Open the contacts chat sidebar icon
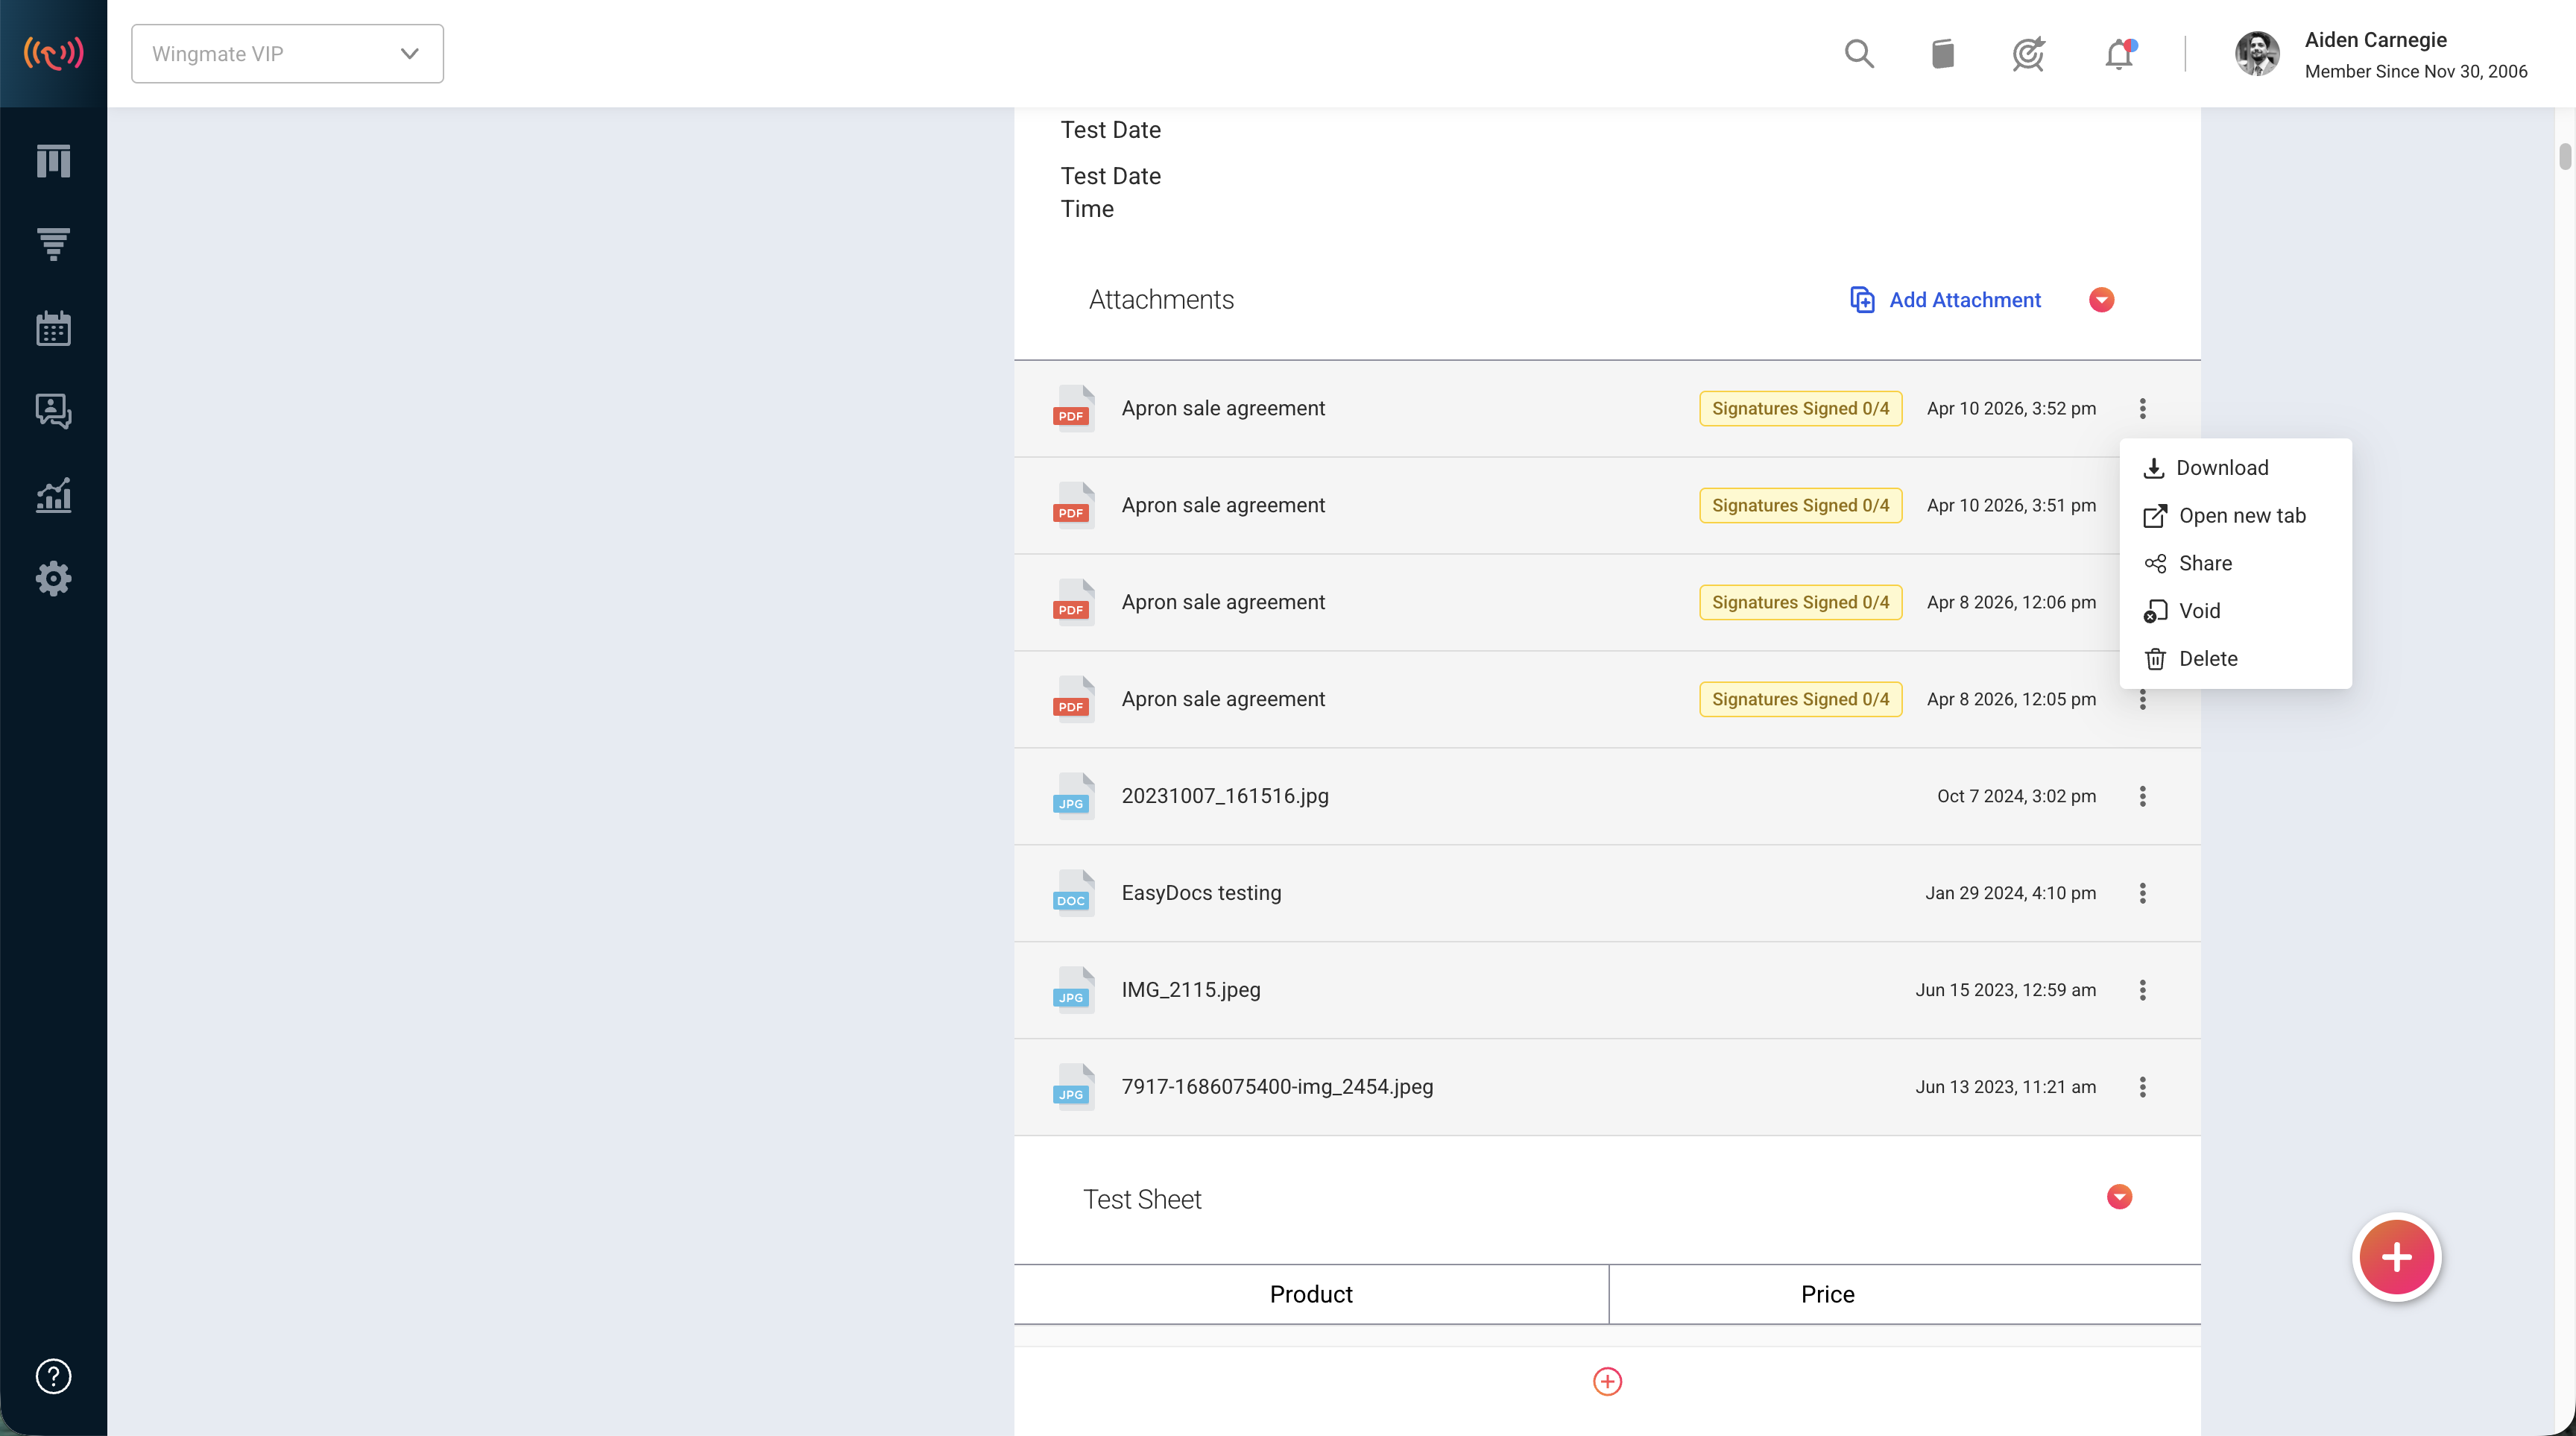 pyautogui.click(x=53, y=411)
